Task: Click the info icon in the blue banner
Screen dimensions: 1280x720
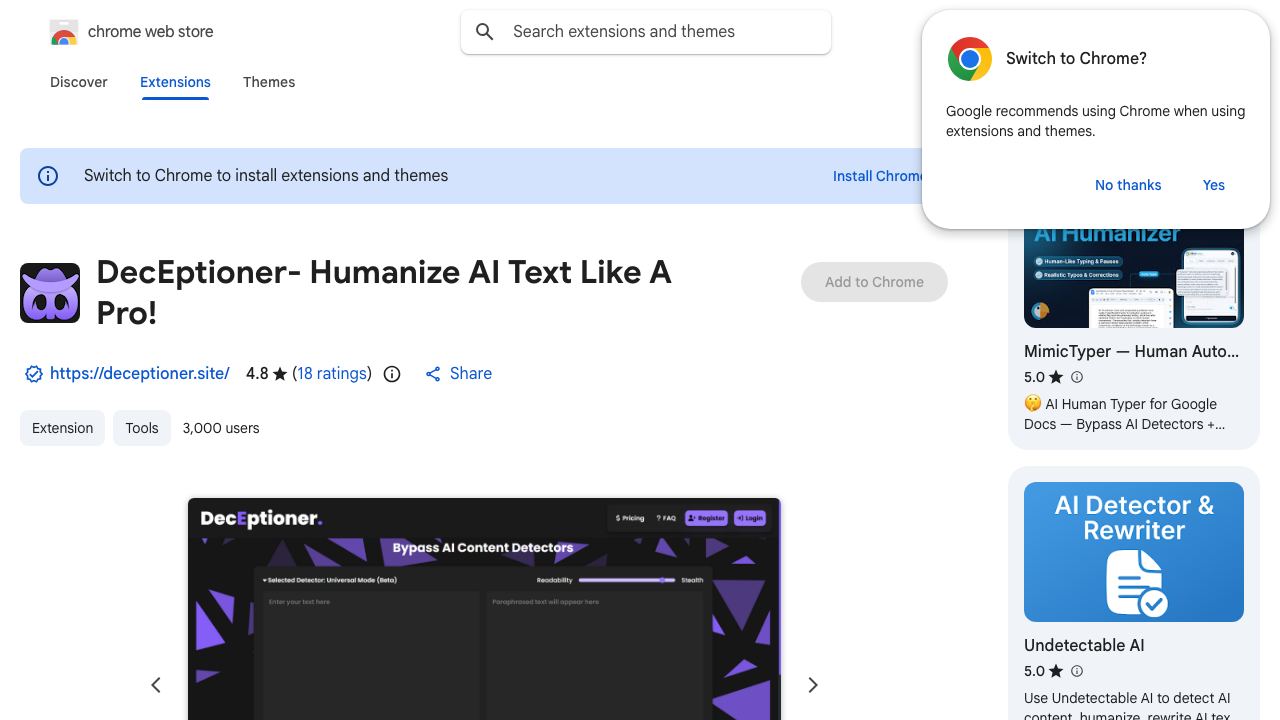Action: tap(48, 176)
